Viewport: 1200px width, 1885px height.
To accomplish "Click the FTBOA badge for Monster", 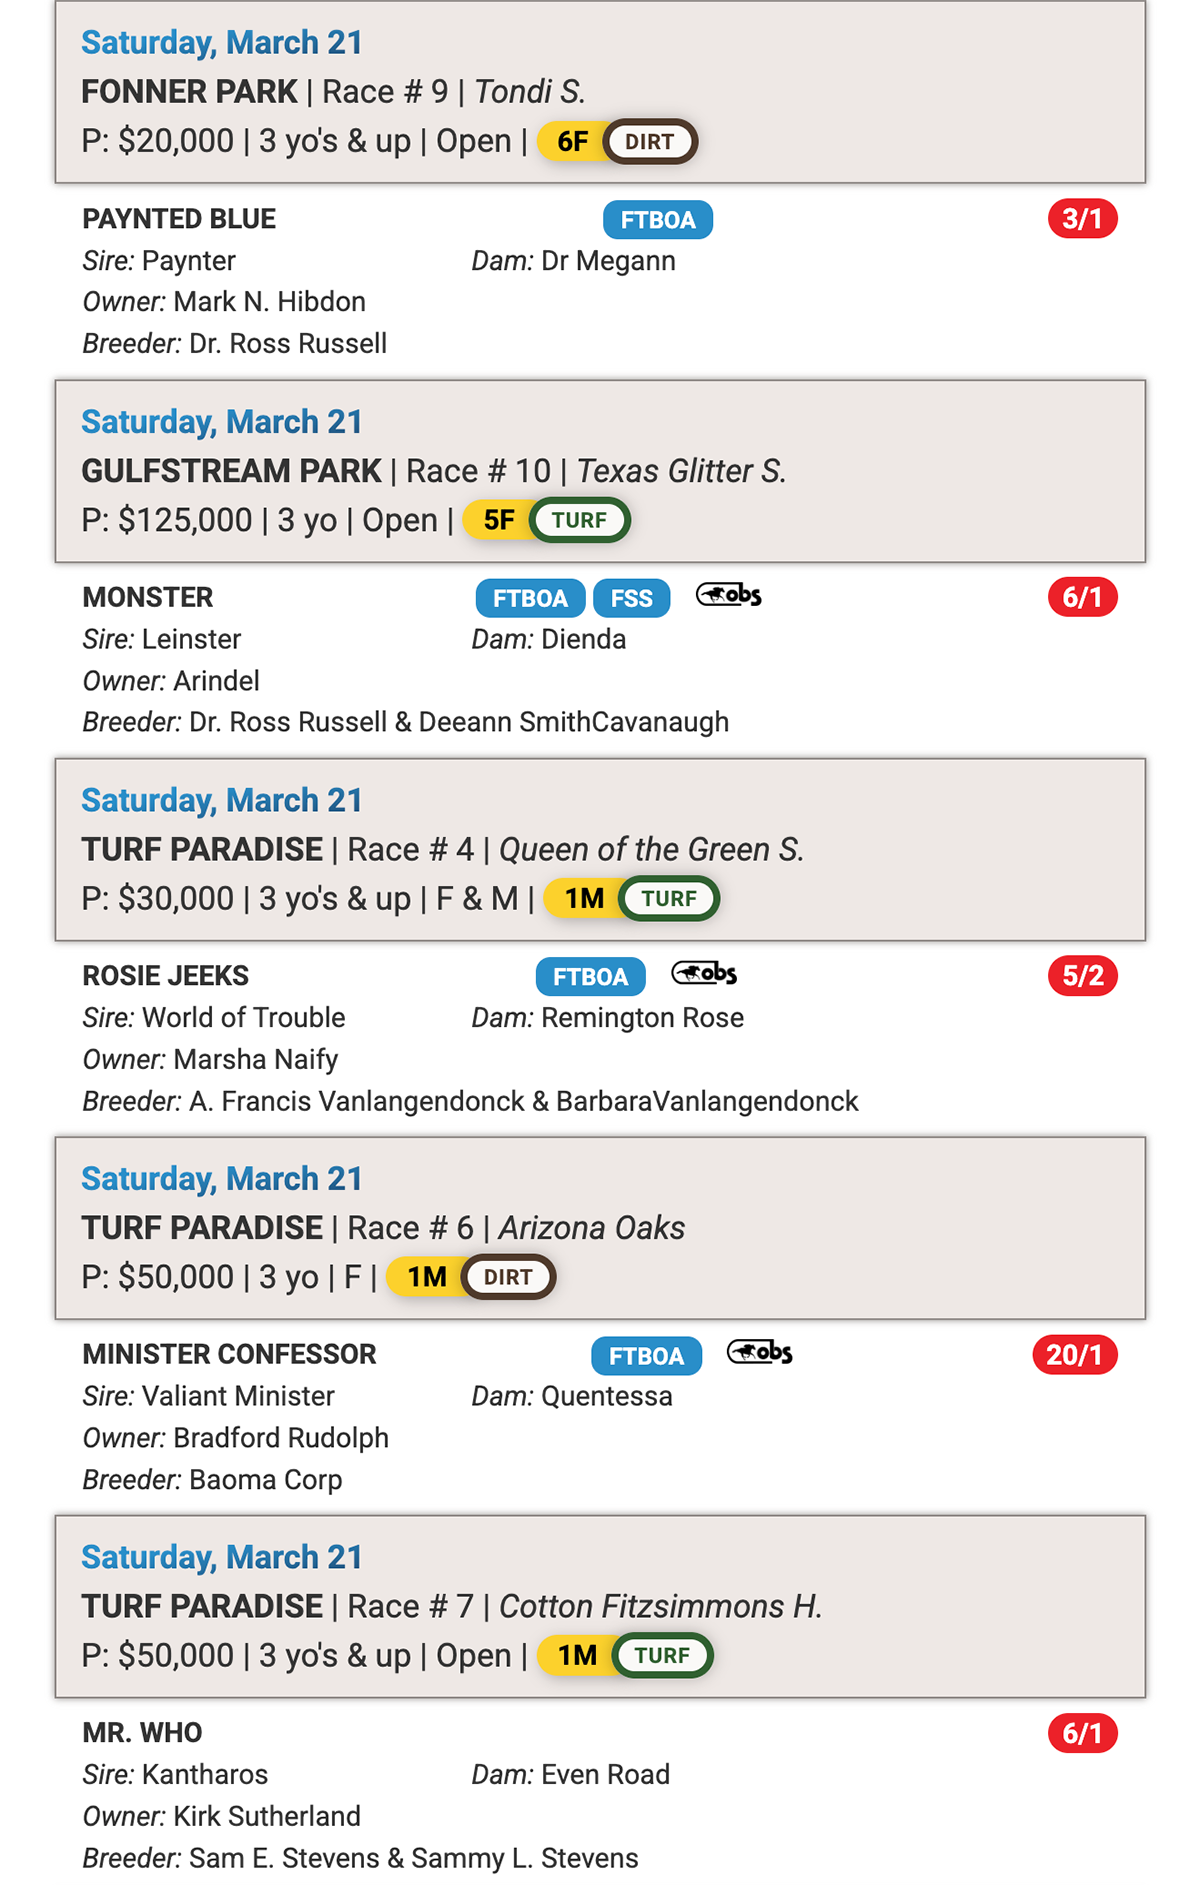I will pyautogui.click(x=530, y=598).
